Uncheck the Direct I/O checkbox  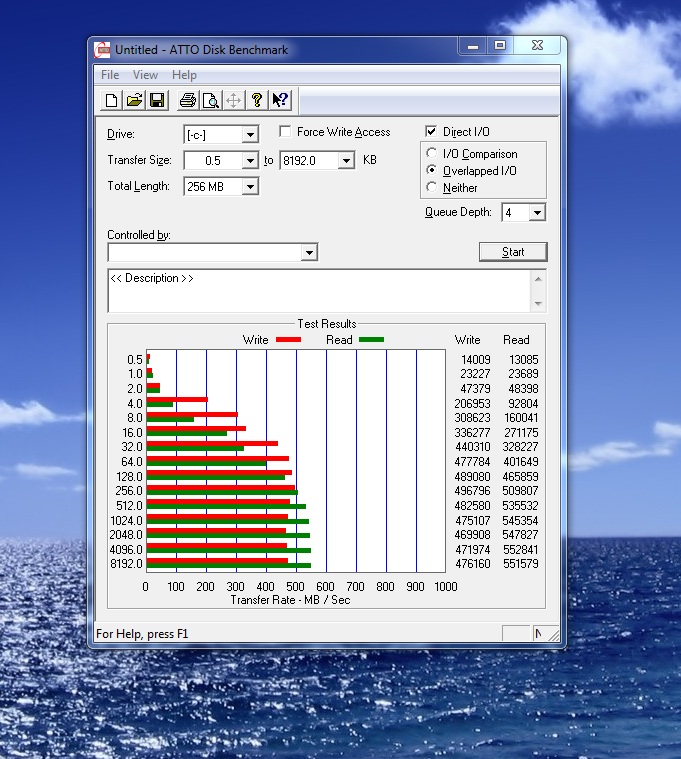point(431,132)
